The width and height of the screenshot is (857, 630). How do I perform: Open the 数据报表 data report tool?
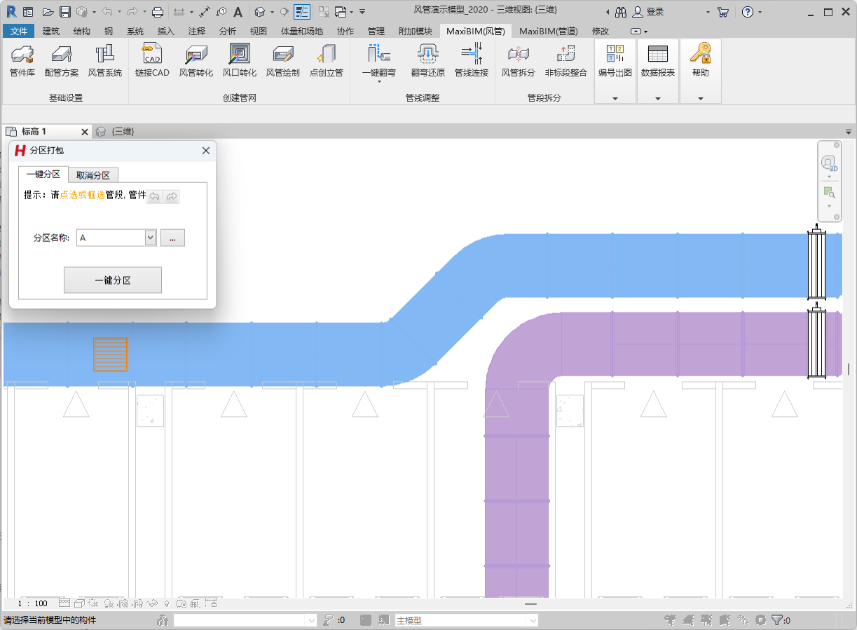pyautogui.click(x=657, y=60)
